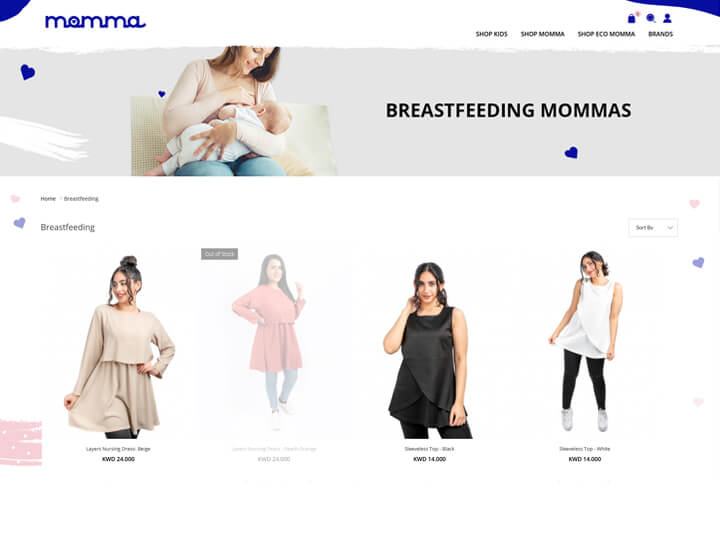
Task: Click the momma logo
Action: [x=95, y=21]
